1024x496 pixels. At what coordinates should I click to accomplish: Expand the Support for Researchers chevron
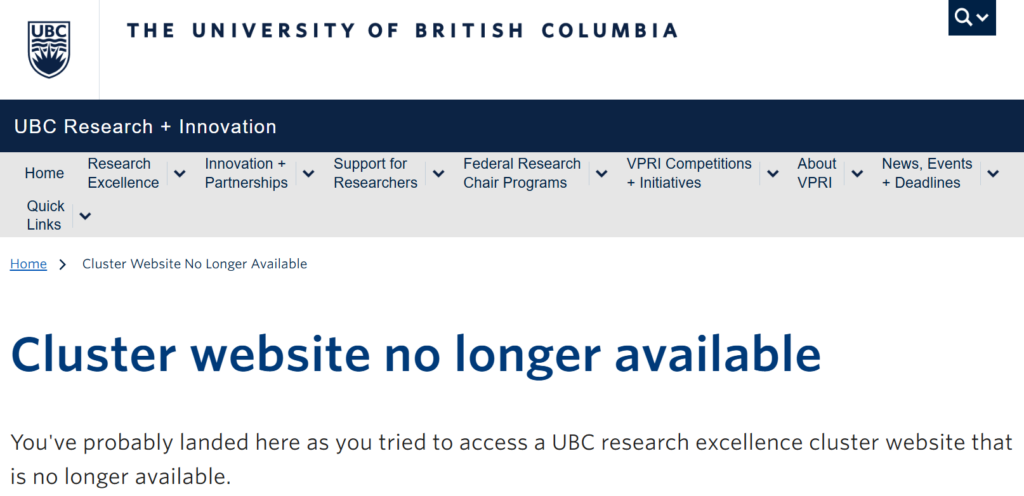[438, 173]
